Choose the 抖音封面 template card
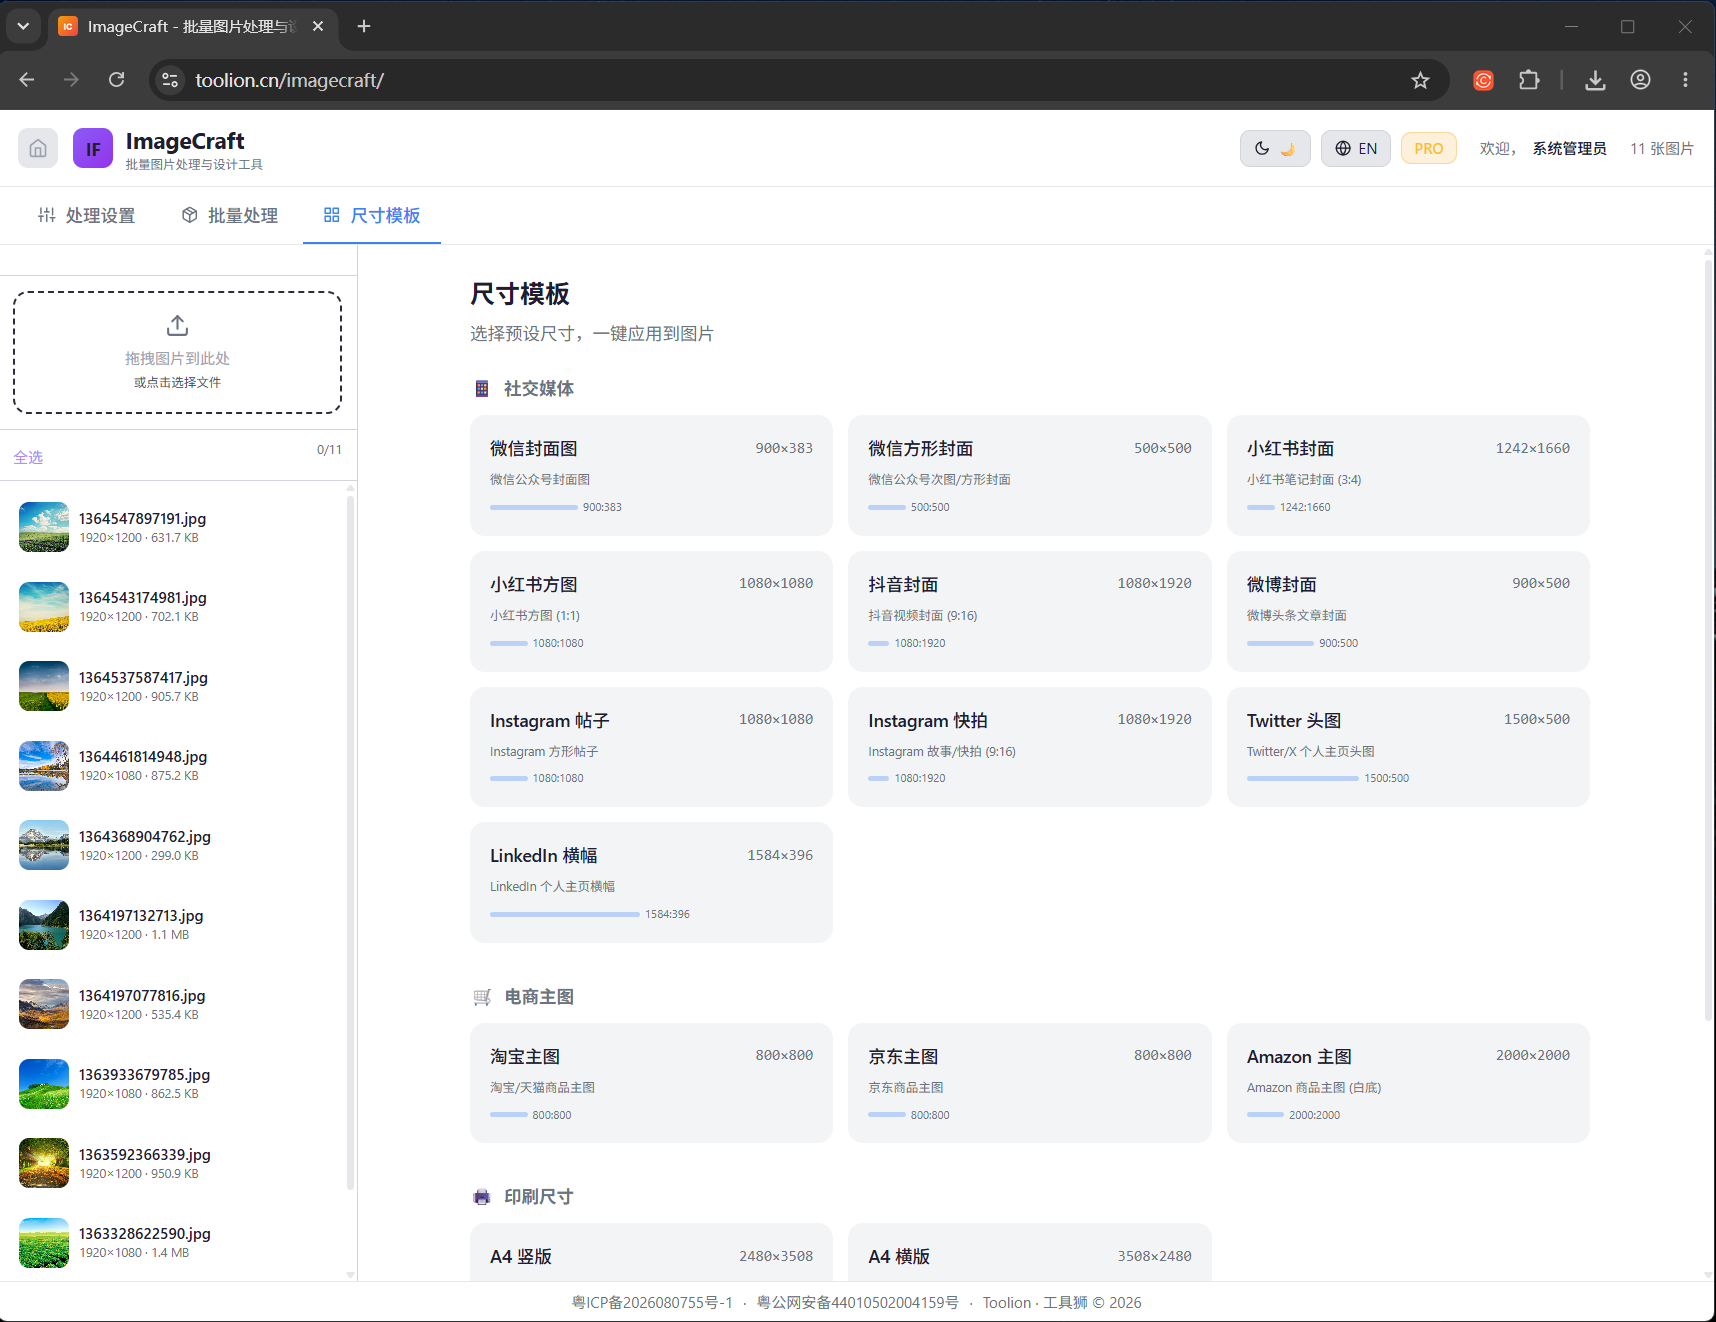 1029,611
